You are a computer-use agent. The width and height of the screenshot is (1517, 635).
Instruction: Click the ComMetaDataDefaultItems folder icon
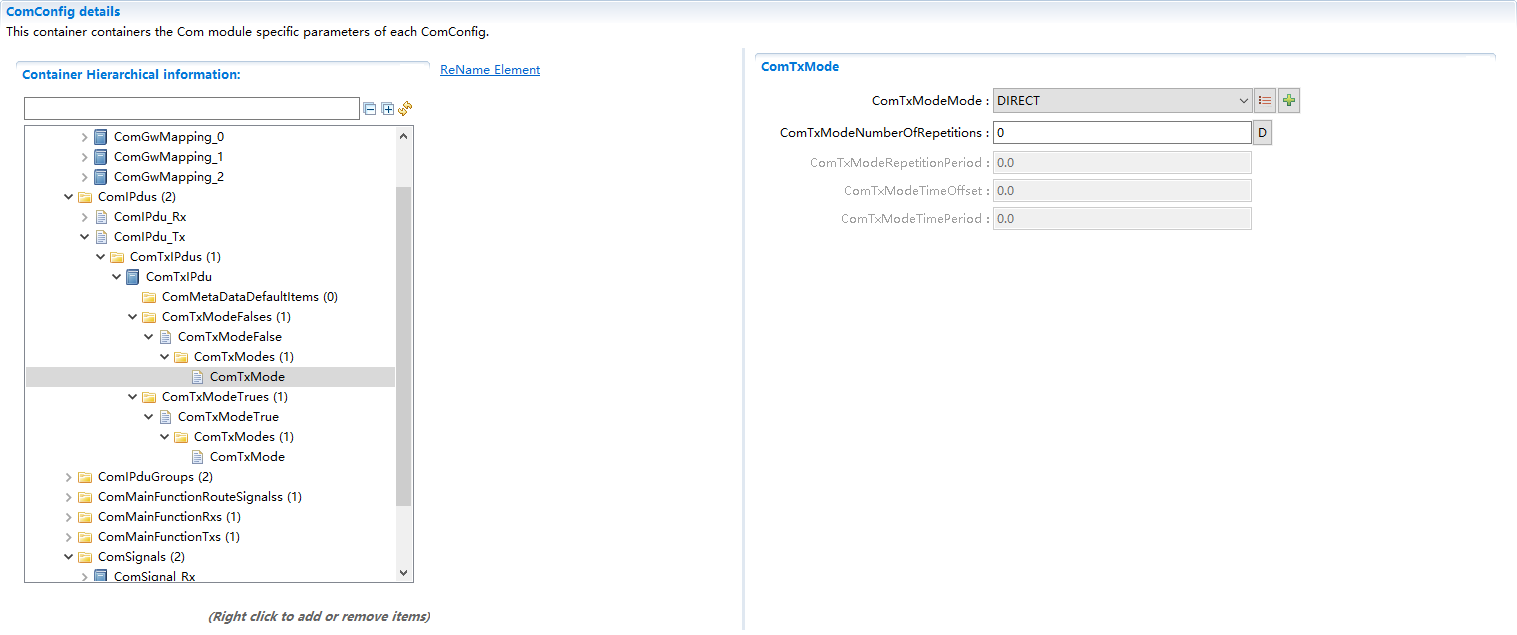point(148,297)
